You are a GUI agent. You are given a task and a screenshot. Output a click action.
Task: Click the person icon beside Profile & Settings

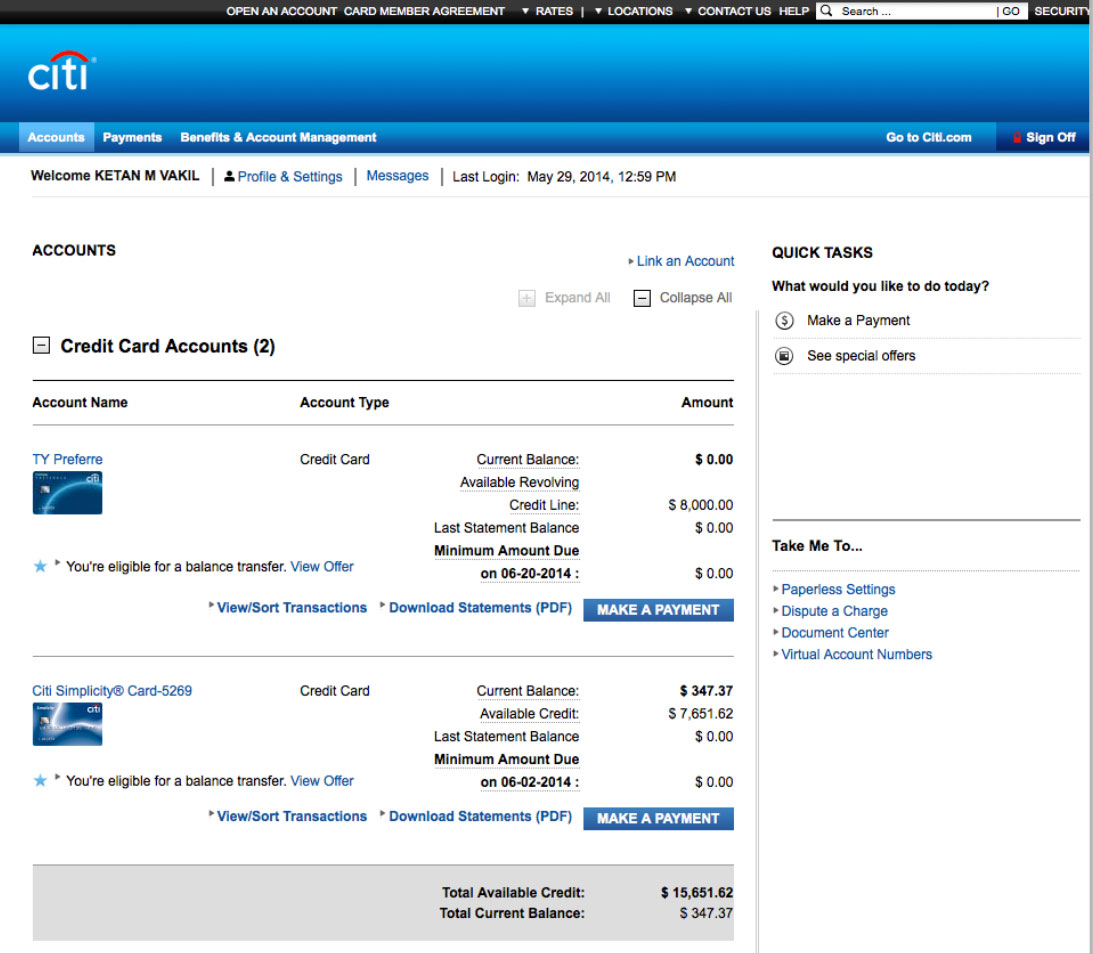click(229, 176)
